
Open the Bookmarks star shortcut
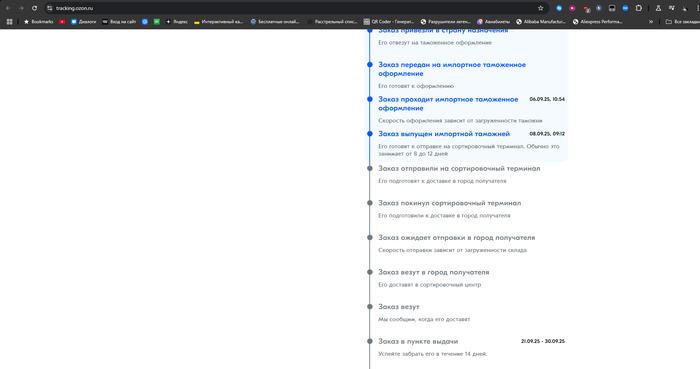tap(38, 21)
